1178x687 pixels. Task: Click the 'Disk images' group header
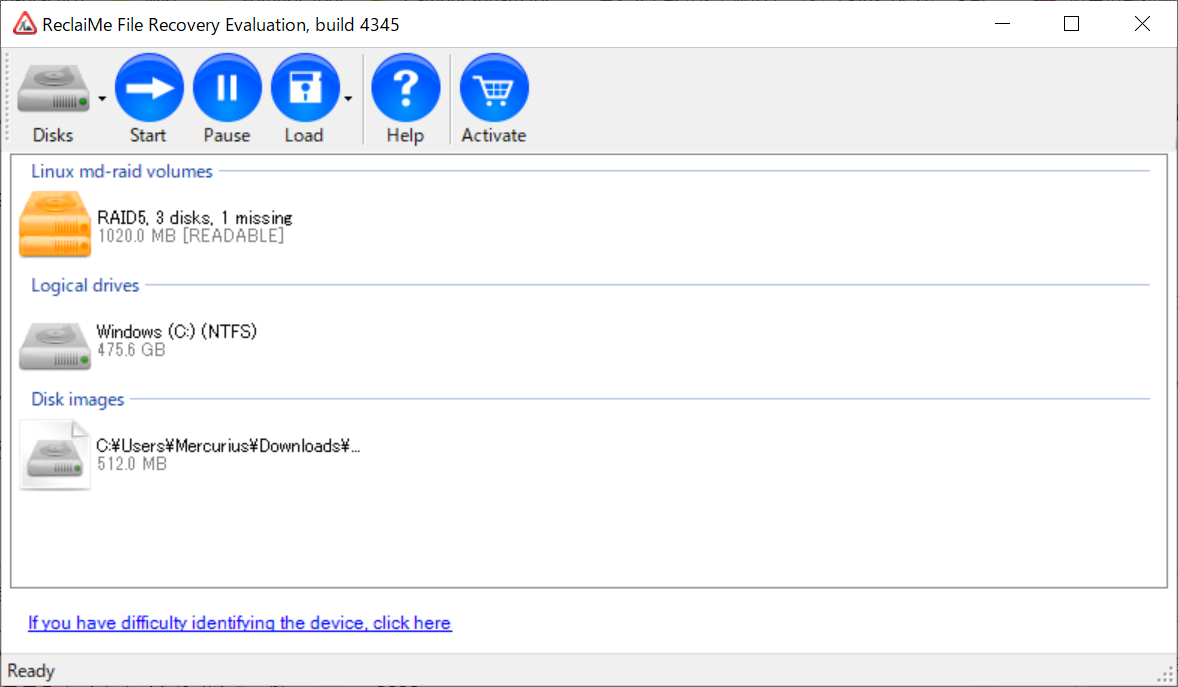point(77,399)
